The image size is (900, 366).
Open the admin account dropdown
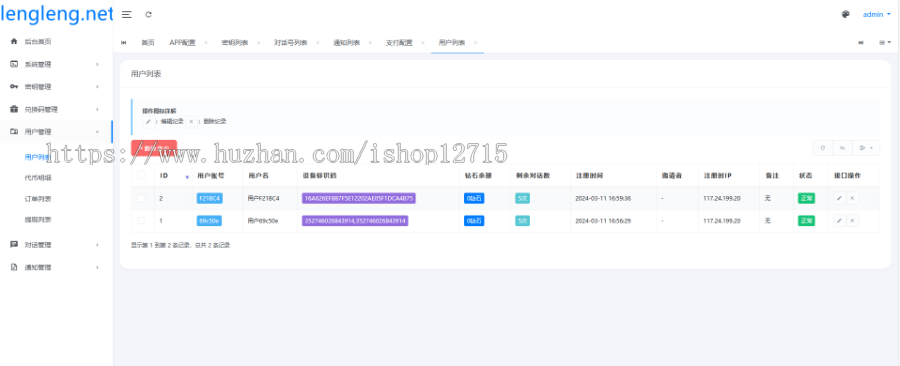click(x=876, y=15)
